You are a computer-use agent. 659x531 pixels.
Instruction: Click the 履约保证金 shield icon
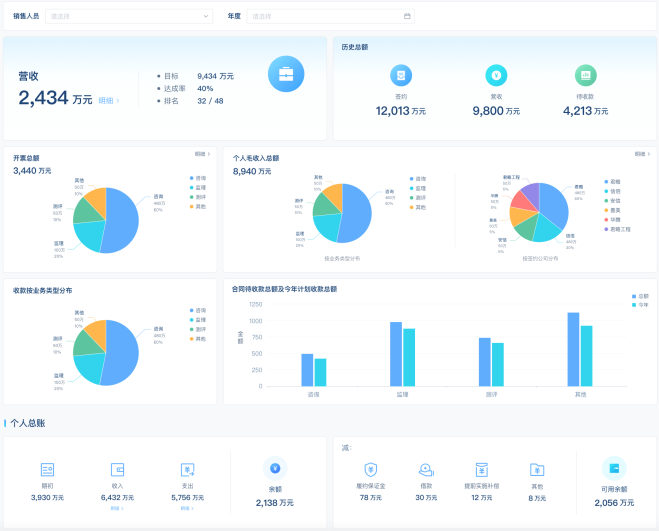click(x=370, y=470)
